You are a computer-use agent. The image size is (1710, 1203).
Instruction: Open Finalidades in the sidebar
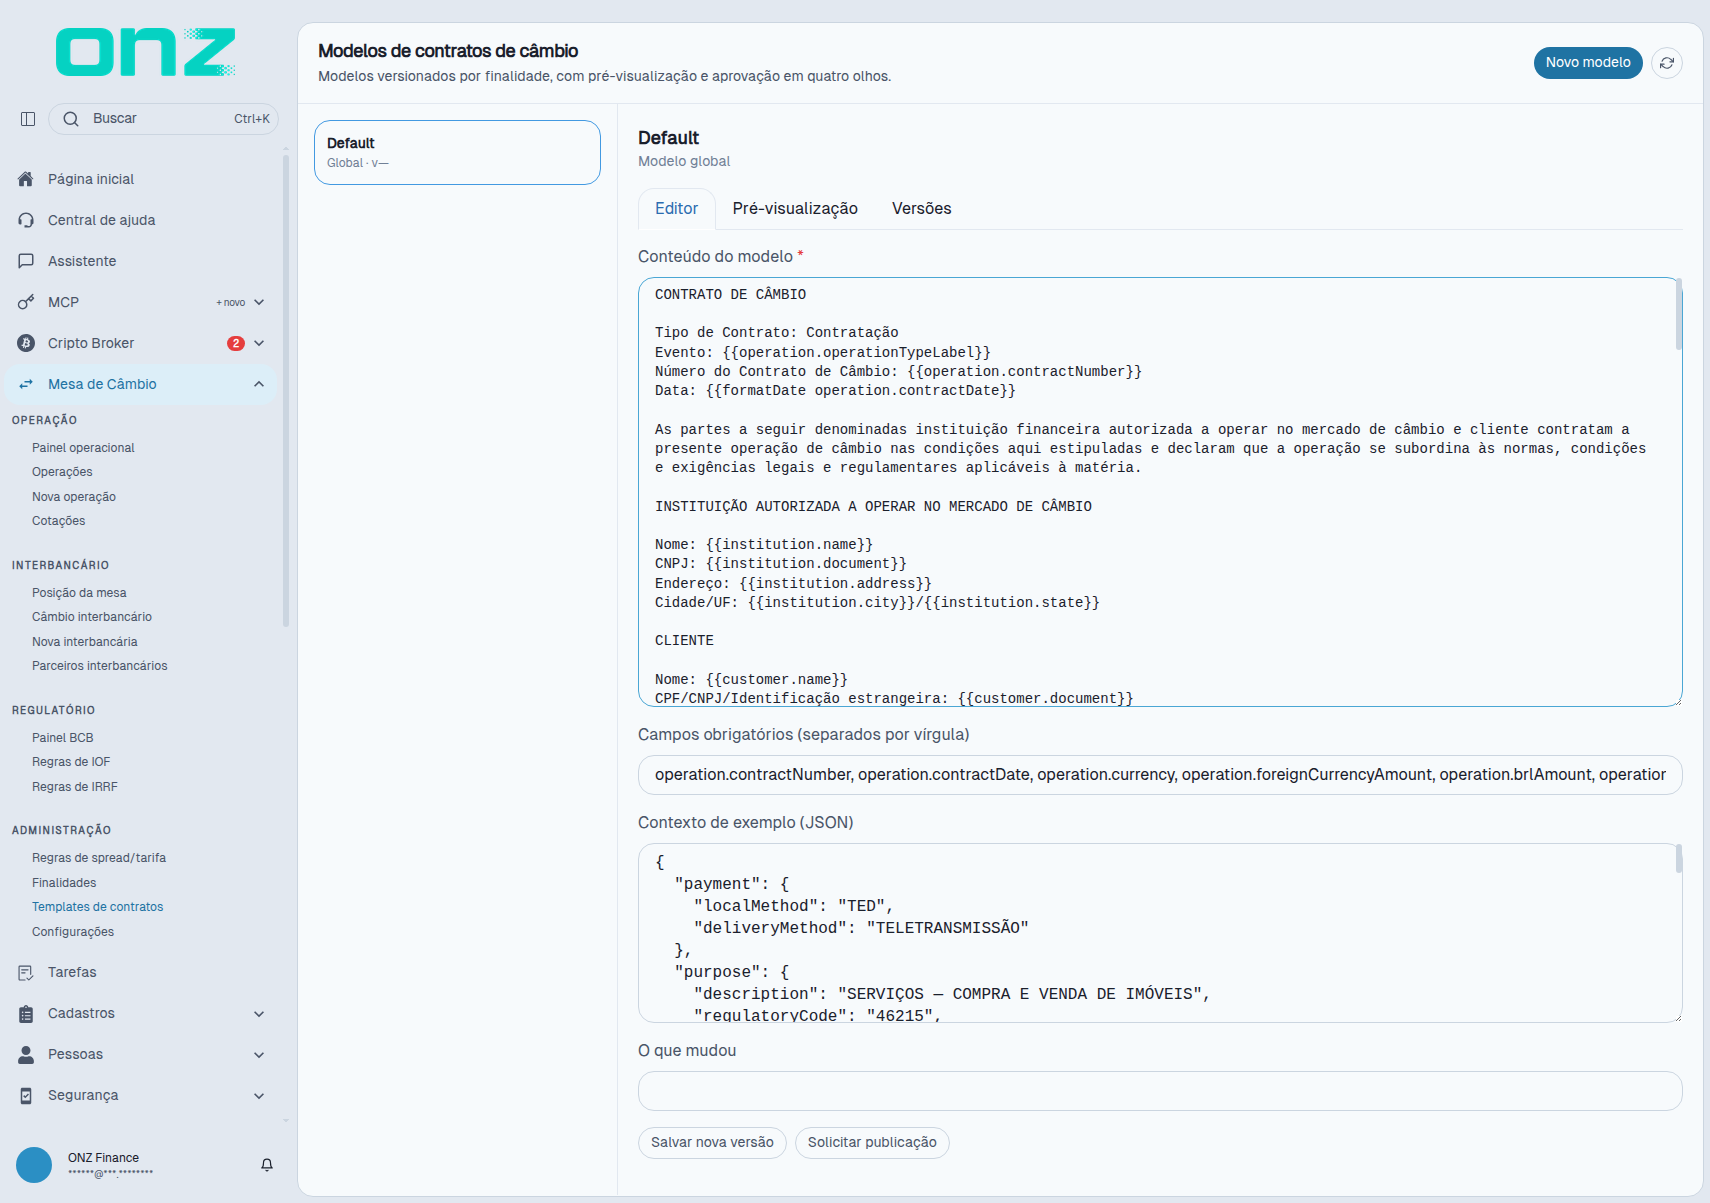coord(64,883)
